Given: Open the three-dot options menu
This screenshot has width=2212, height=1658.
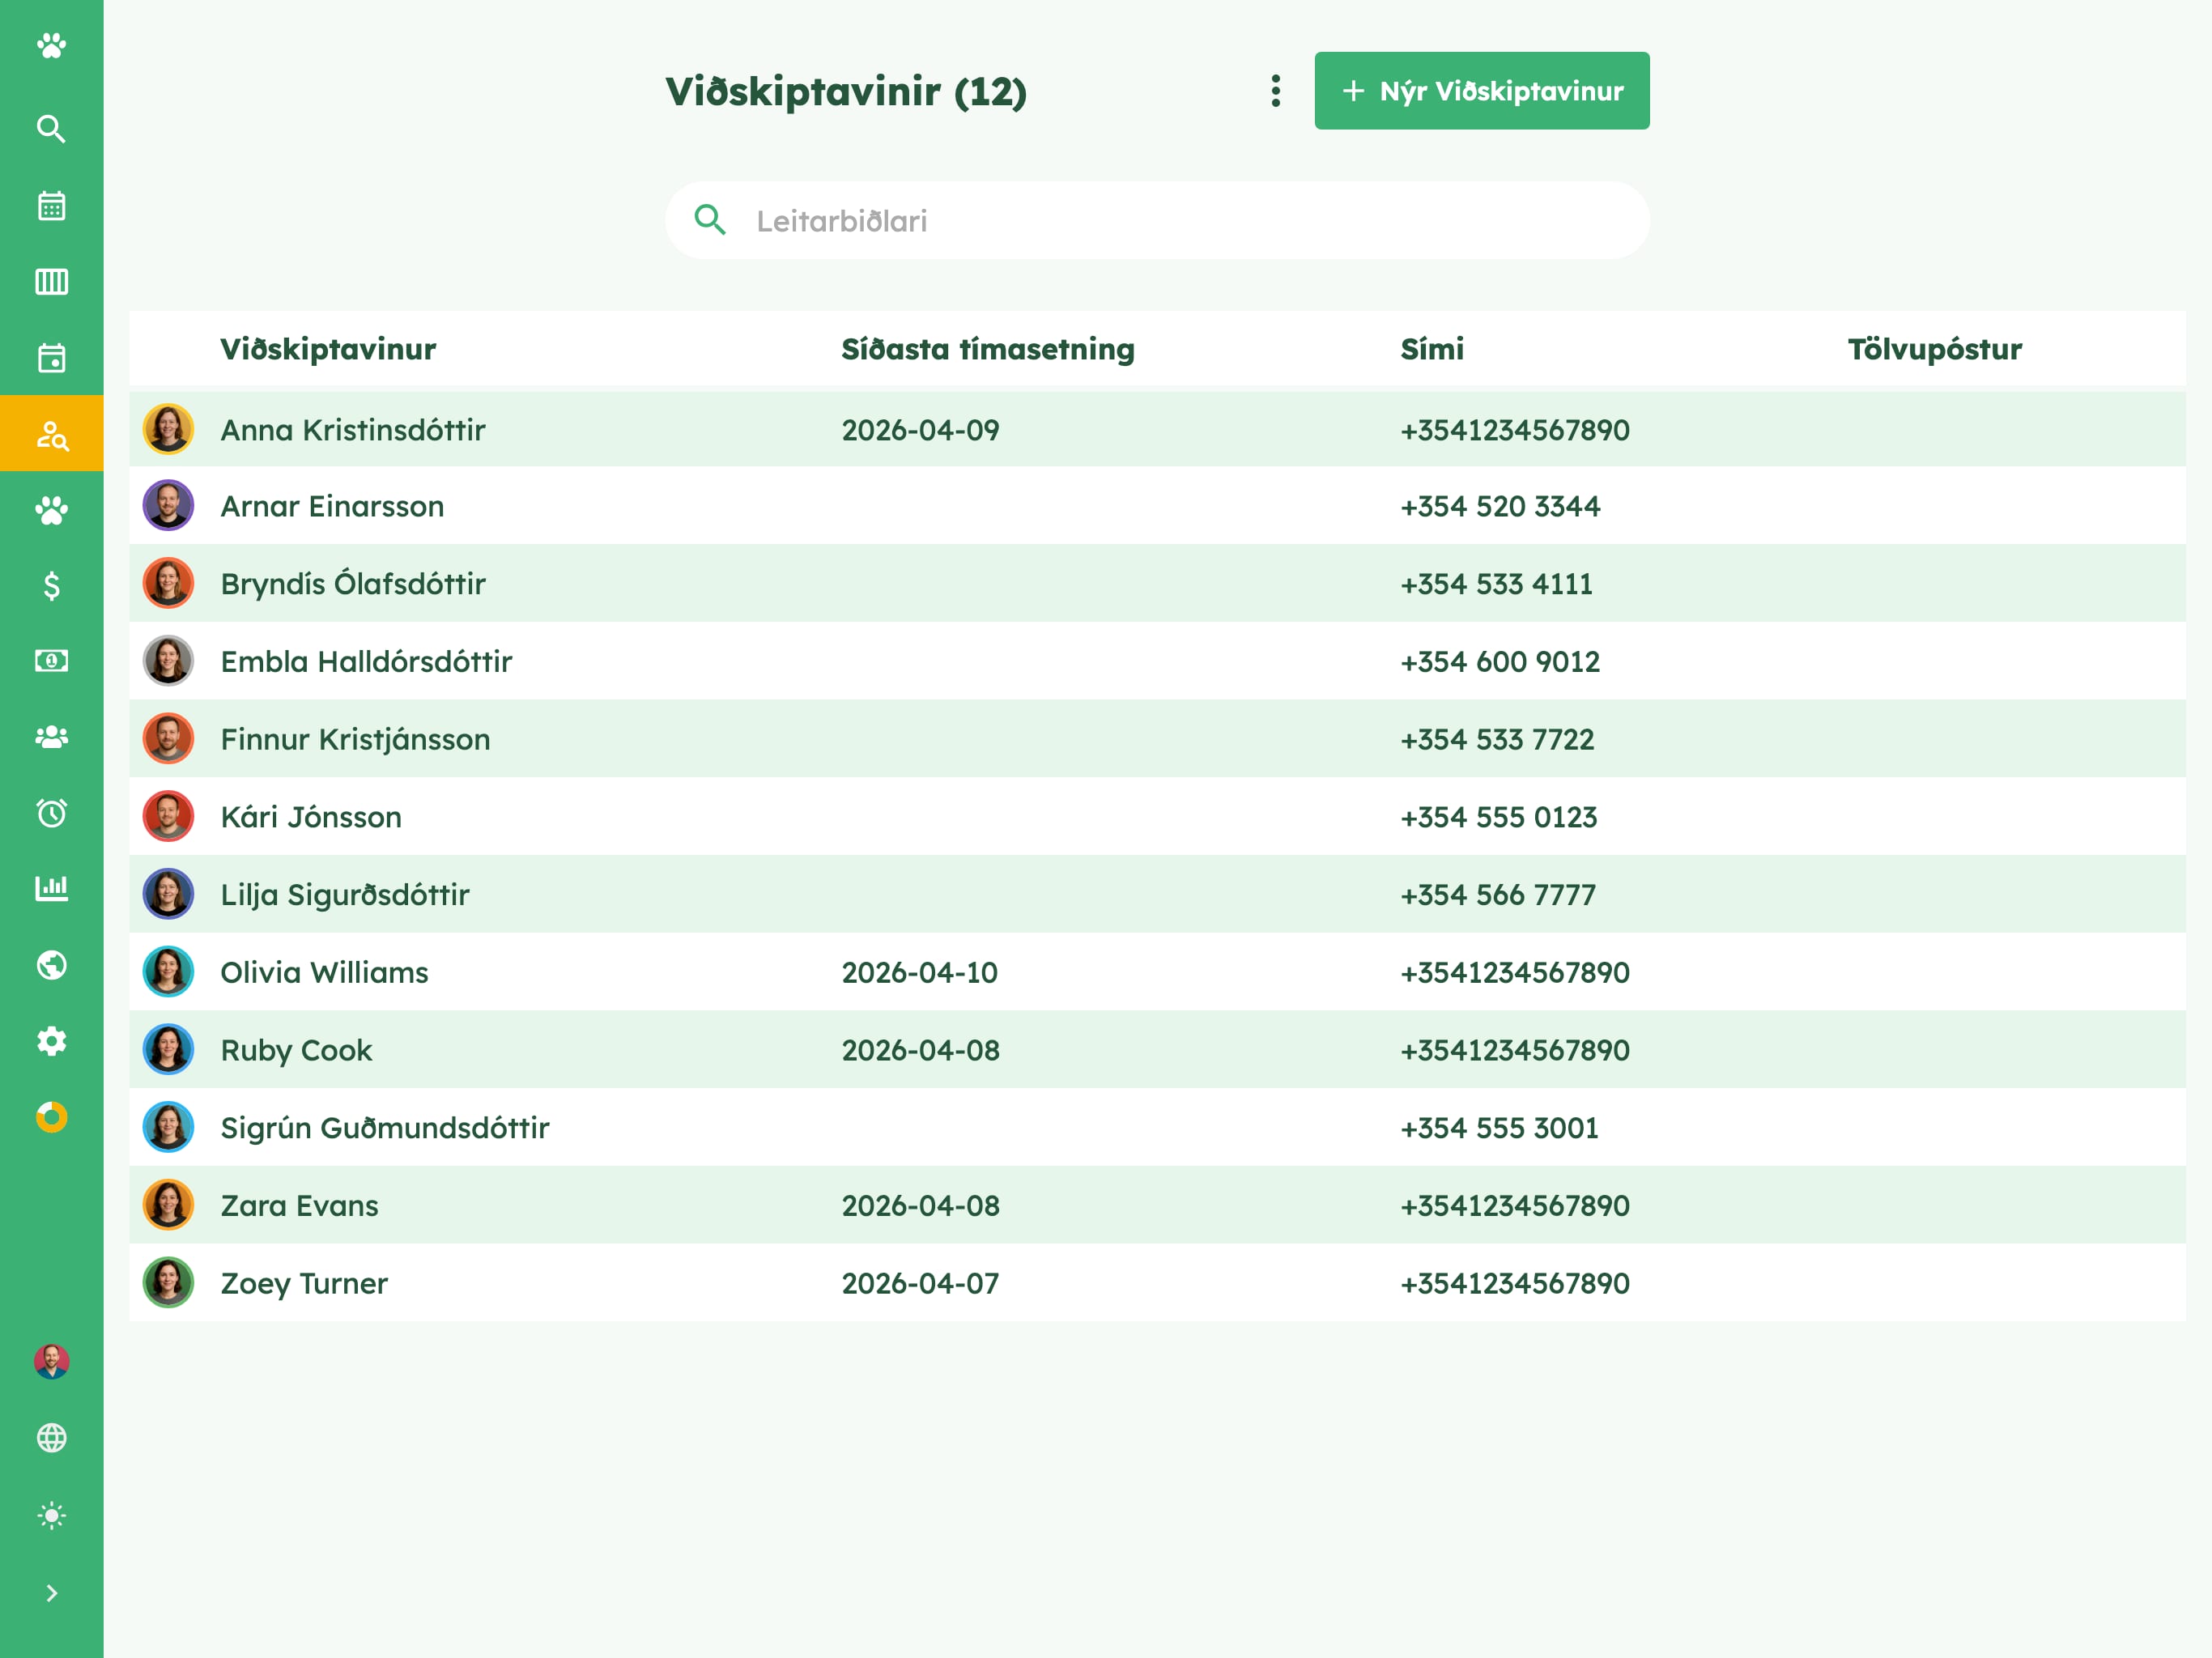Looking at the screenshot, I should point(1275,91).
